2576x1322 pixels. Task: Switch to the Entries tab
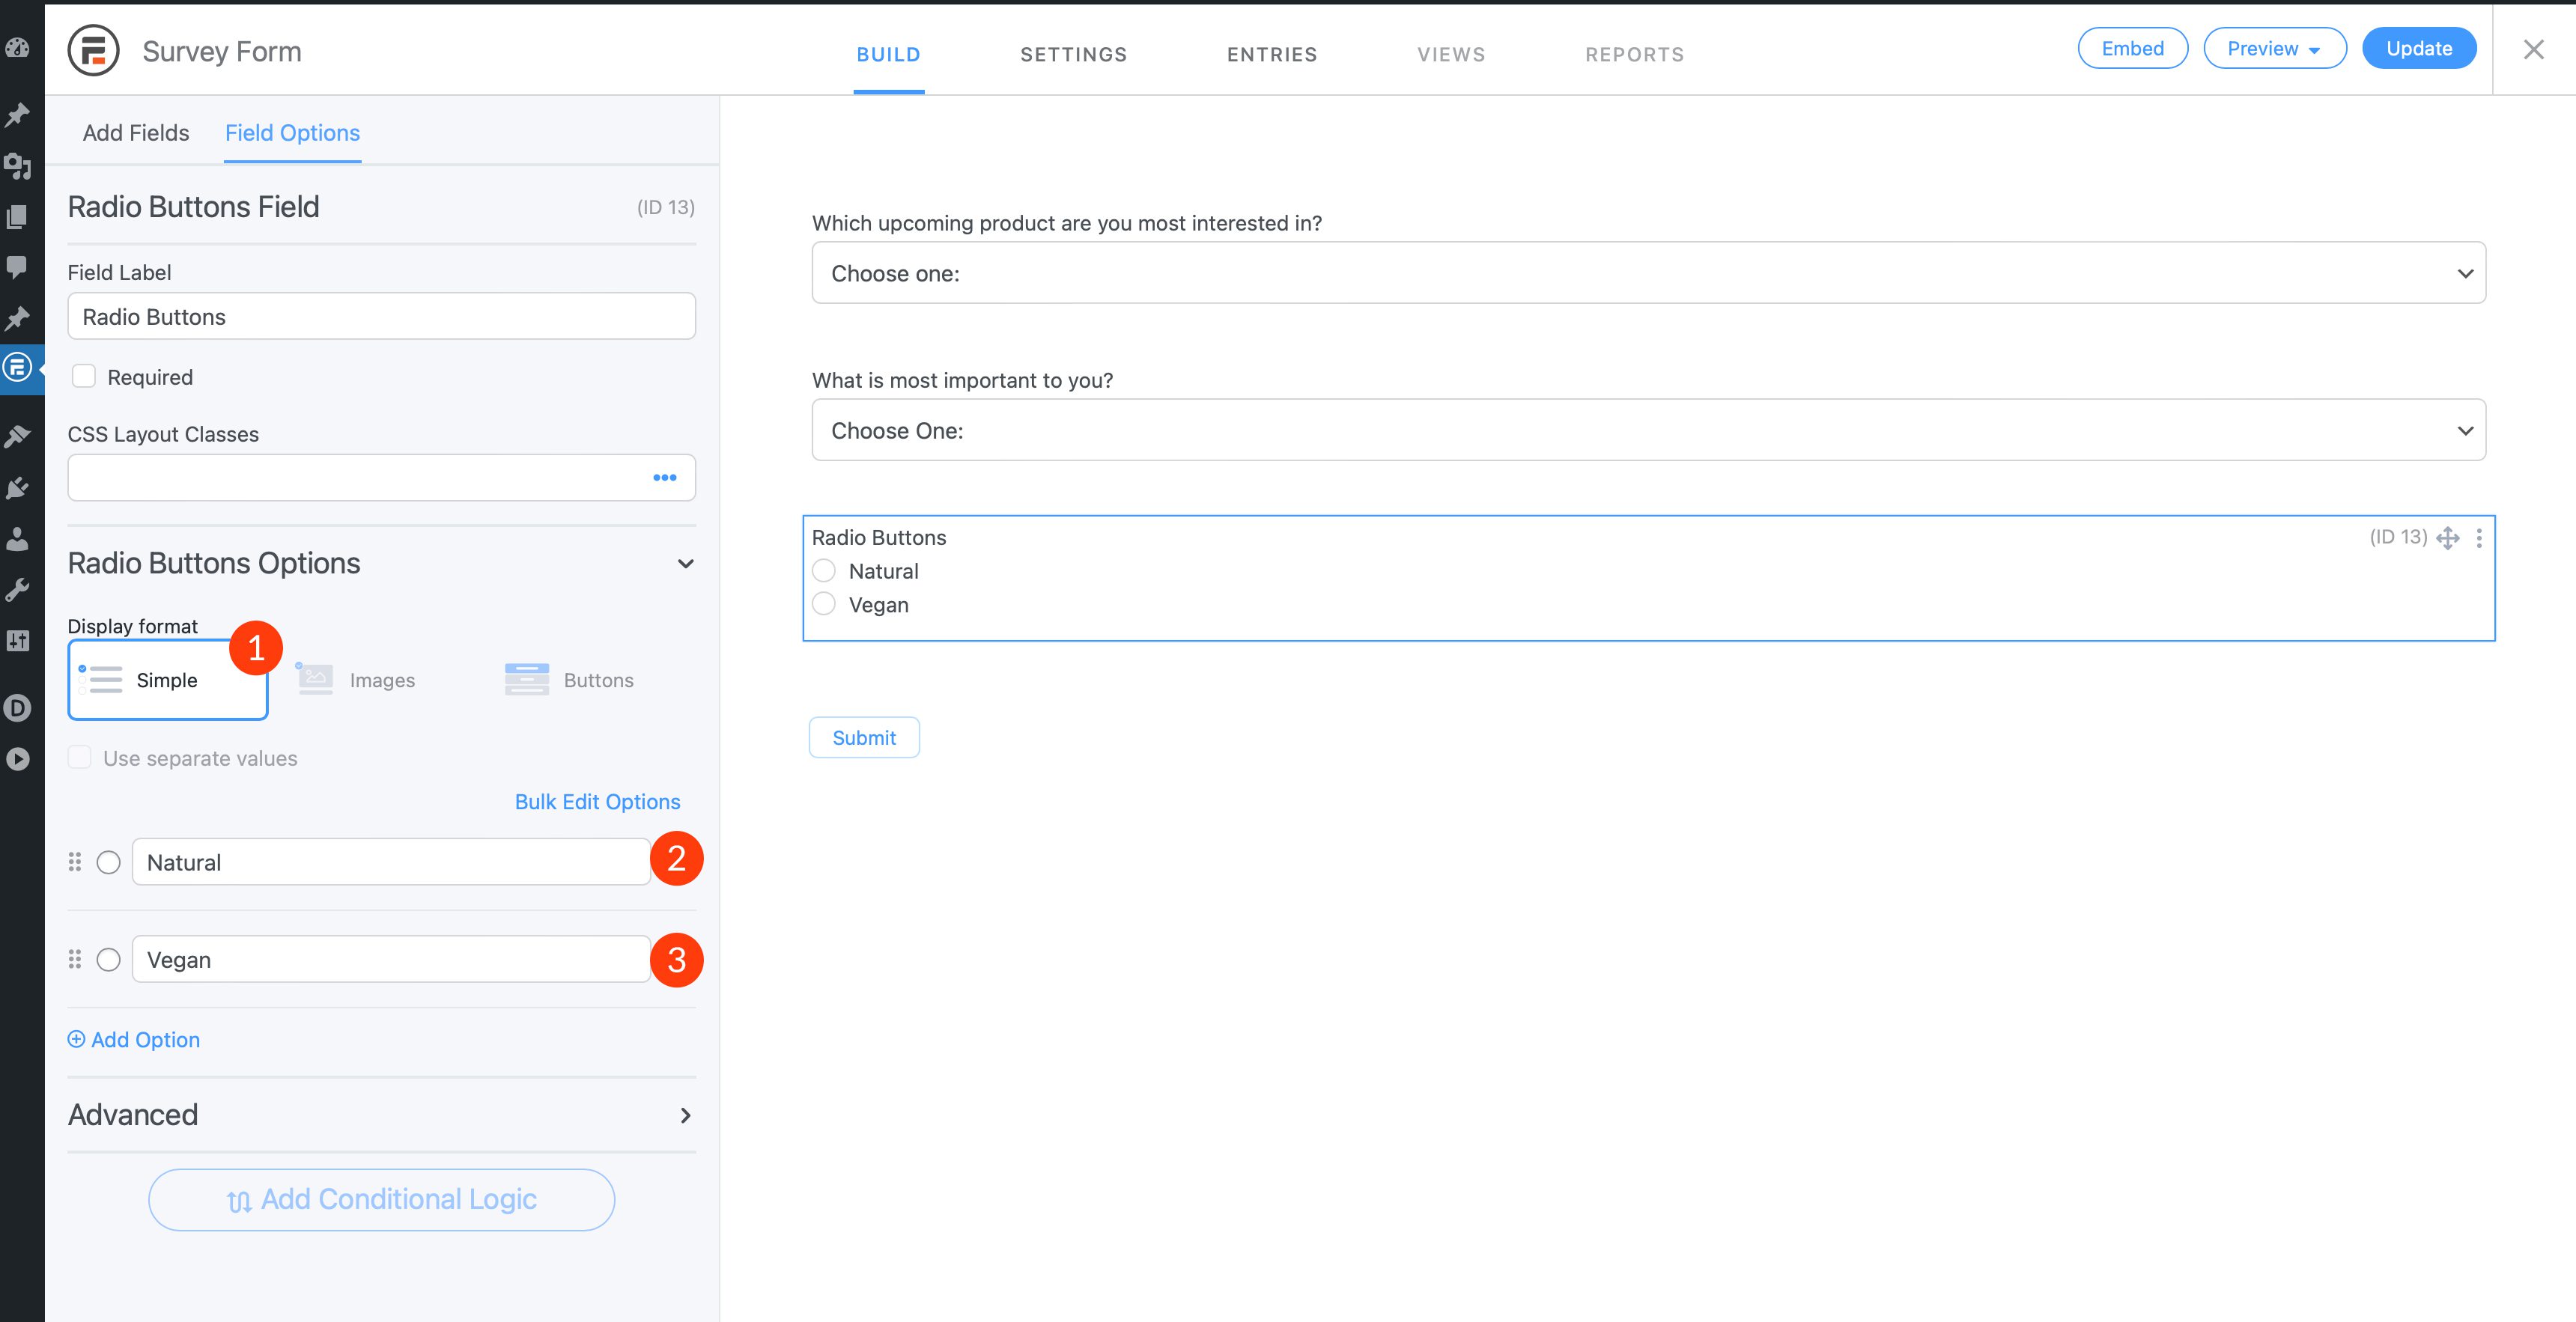(1271, 52)
